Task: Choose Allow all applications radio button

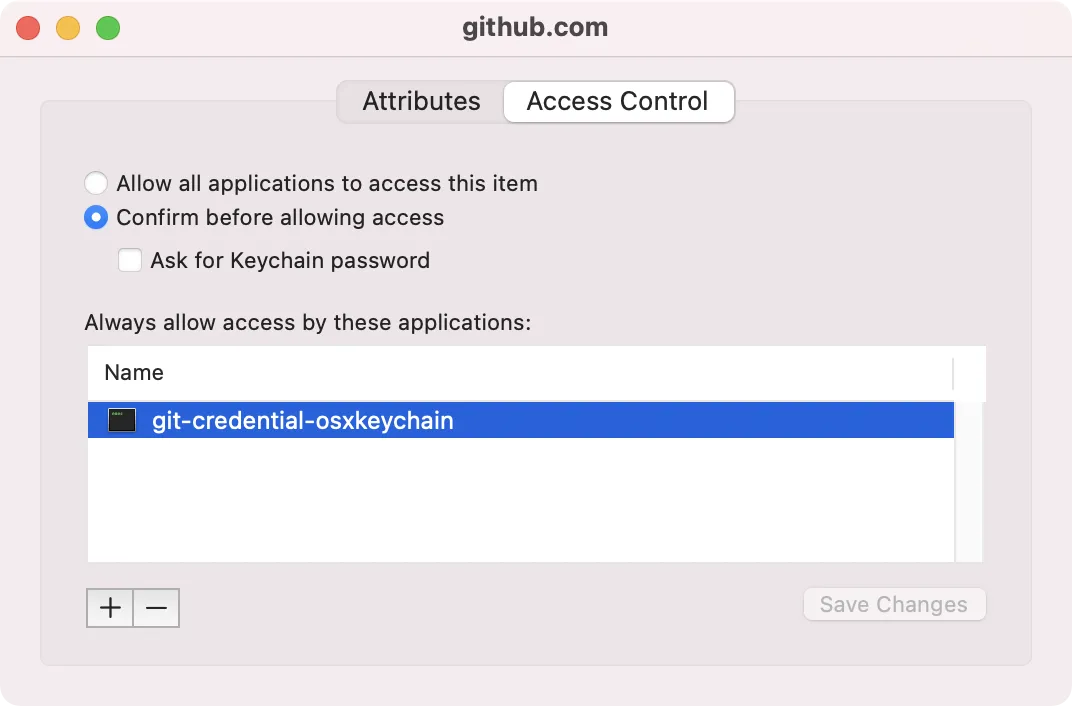Action: point(96,184)
